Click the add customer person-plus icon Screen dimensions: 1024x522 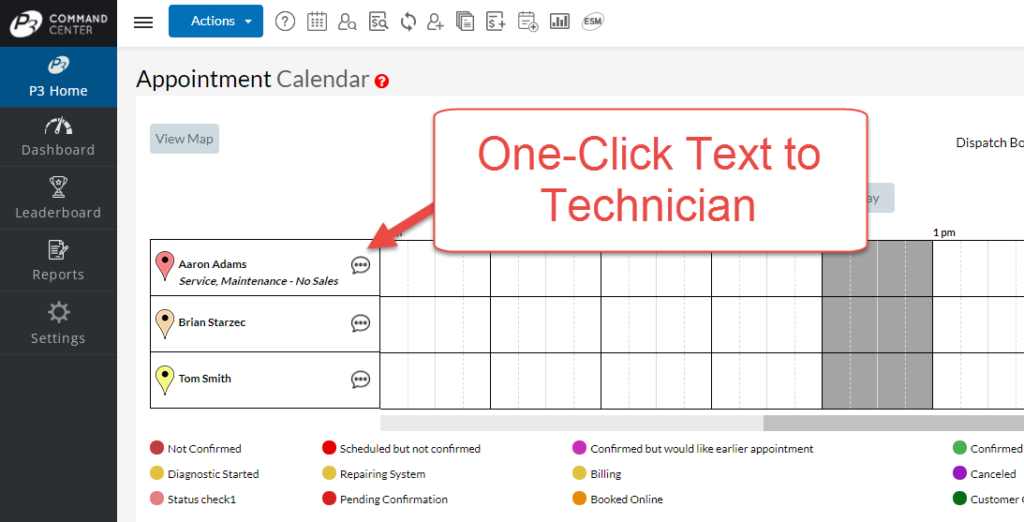click(x=436, y=22)
